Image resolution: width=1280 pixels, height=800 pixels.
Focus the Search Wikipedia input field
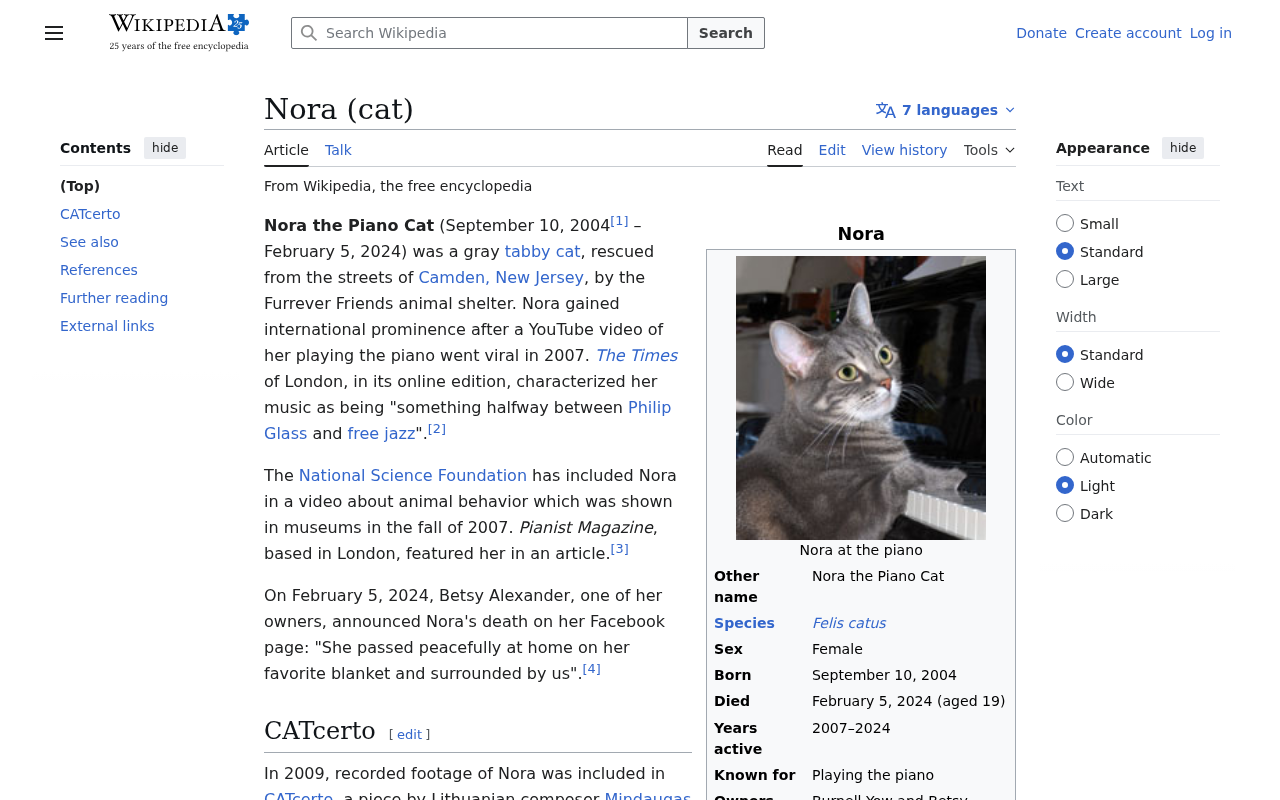[x=489, y=33]
